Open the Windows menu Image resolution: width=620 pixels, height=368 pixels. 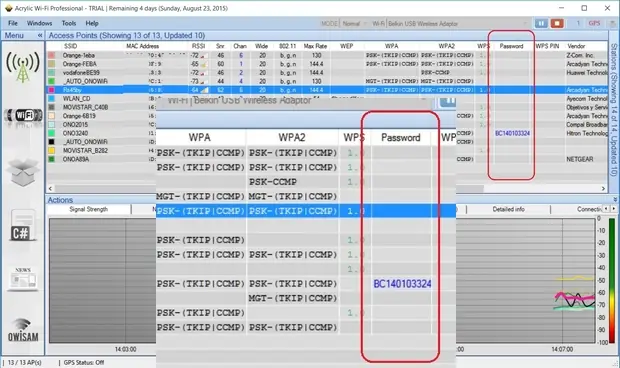tap(39, 23)
